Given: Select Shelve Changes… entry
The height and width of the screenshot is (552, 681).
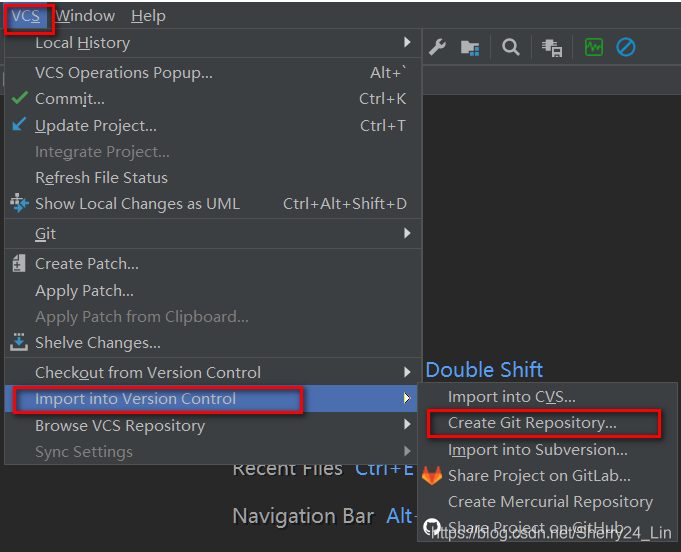Looking at the screenshot, I should 213,343.
